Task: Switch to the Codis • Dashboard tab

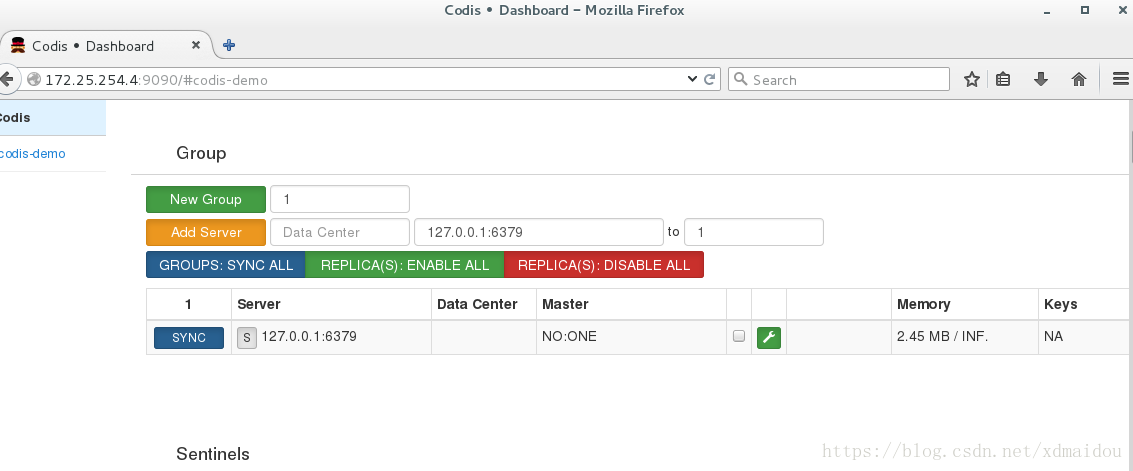Action: (x=105, y=46)
